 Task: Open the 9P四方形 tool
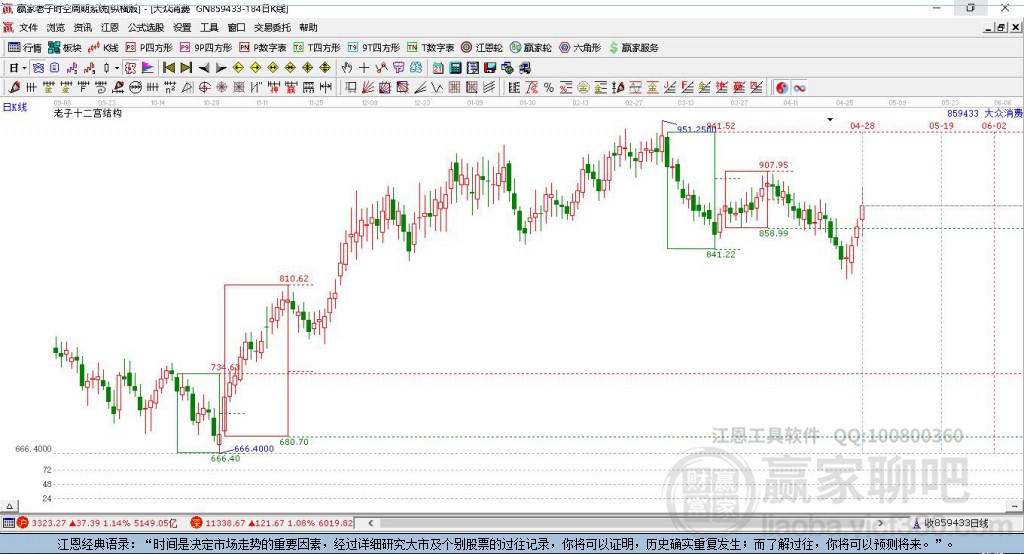[x=206, y=48]
